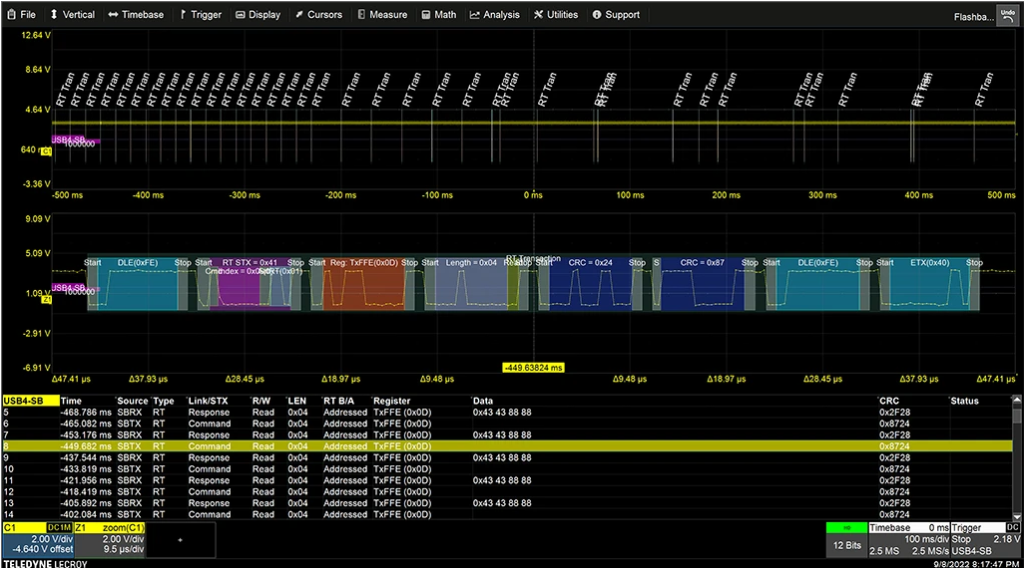Select the cursor readout -449.63824 ms
1024x568 pixels.
534,368
